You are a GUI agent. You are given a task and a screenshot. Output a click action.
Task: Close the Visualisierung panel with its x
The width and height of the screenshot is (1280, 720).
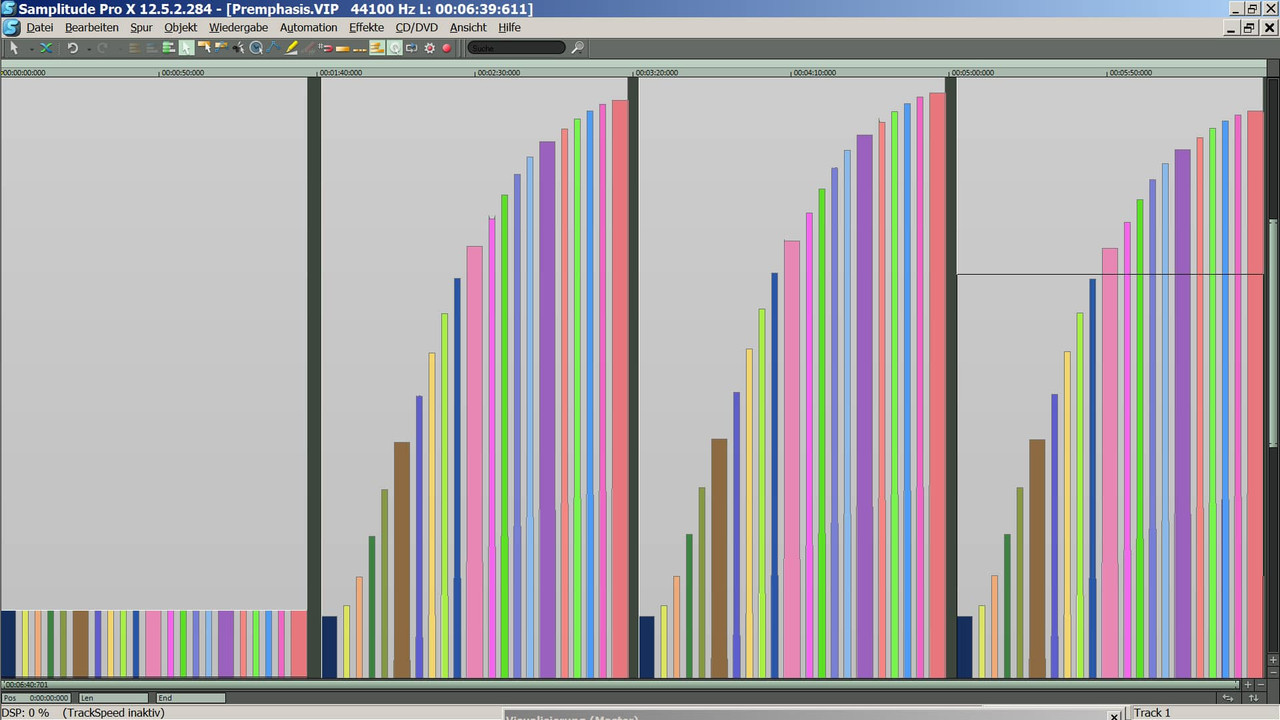click(x=1115, y=716)
